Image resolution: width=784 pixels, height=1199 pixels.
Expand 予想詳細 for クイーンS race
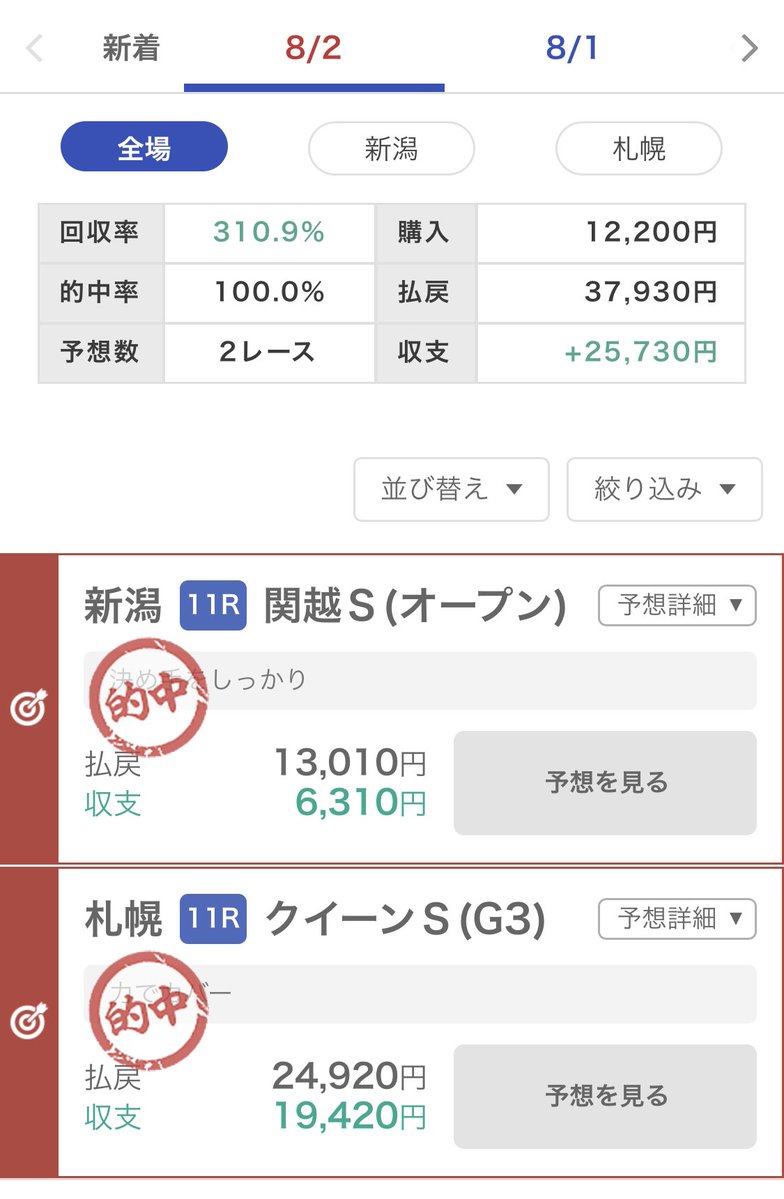[x=677, y=918]
